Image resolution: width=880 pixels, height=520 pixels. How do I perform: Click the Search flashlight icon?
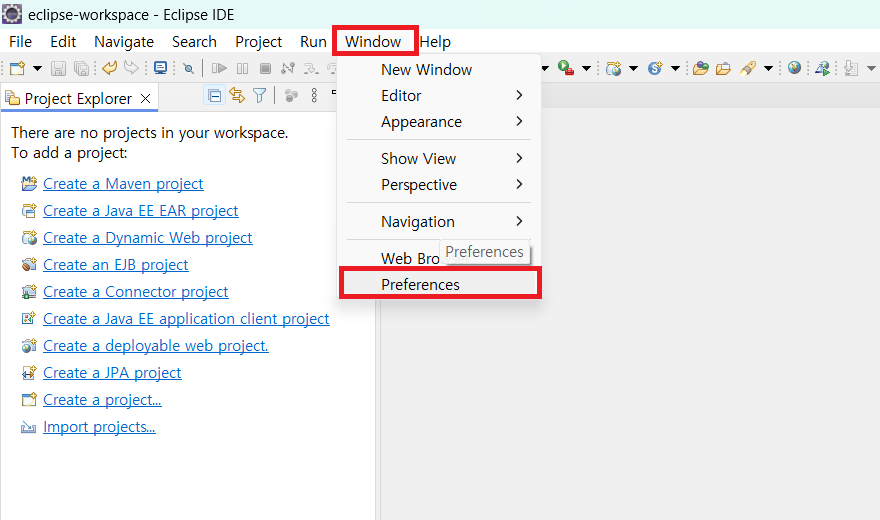click(x=748, y=68)
